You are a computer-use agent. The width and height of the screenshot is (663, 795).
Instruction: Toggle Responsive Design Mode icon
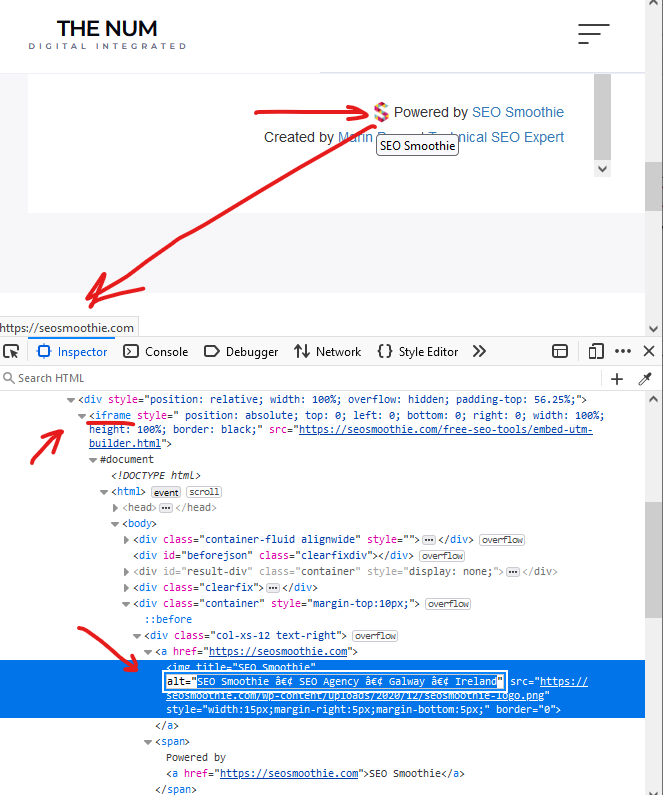click(x=596, y=351)
